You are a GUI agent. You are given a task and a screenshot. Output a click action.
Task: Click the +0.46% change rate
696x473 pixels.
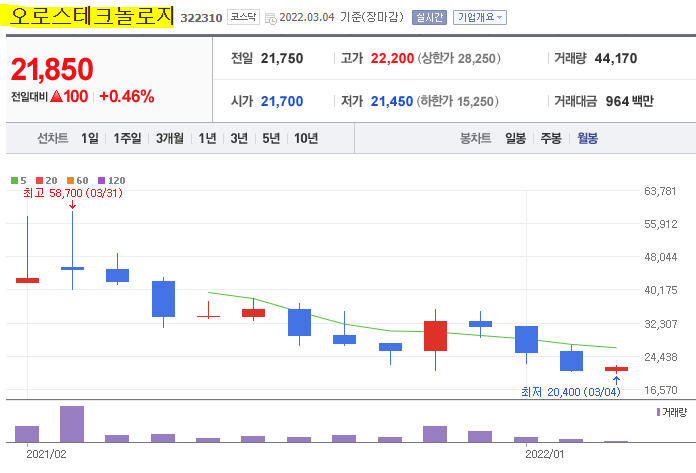coord(127,96)
